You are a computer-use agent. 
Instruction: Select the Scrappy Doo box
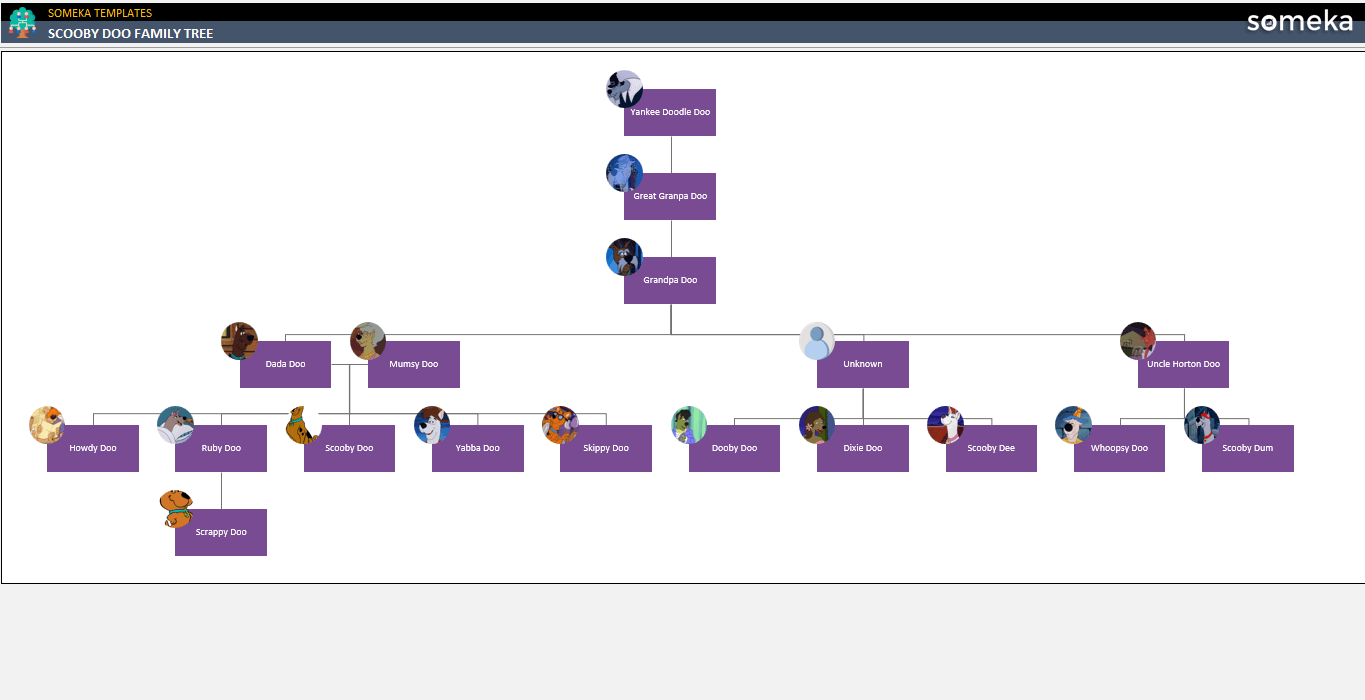tap(221, 532)
